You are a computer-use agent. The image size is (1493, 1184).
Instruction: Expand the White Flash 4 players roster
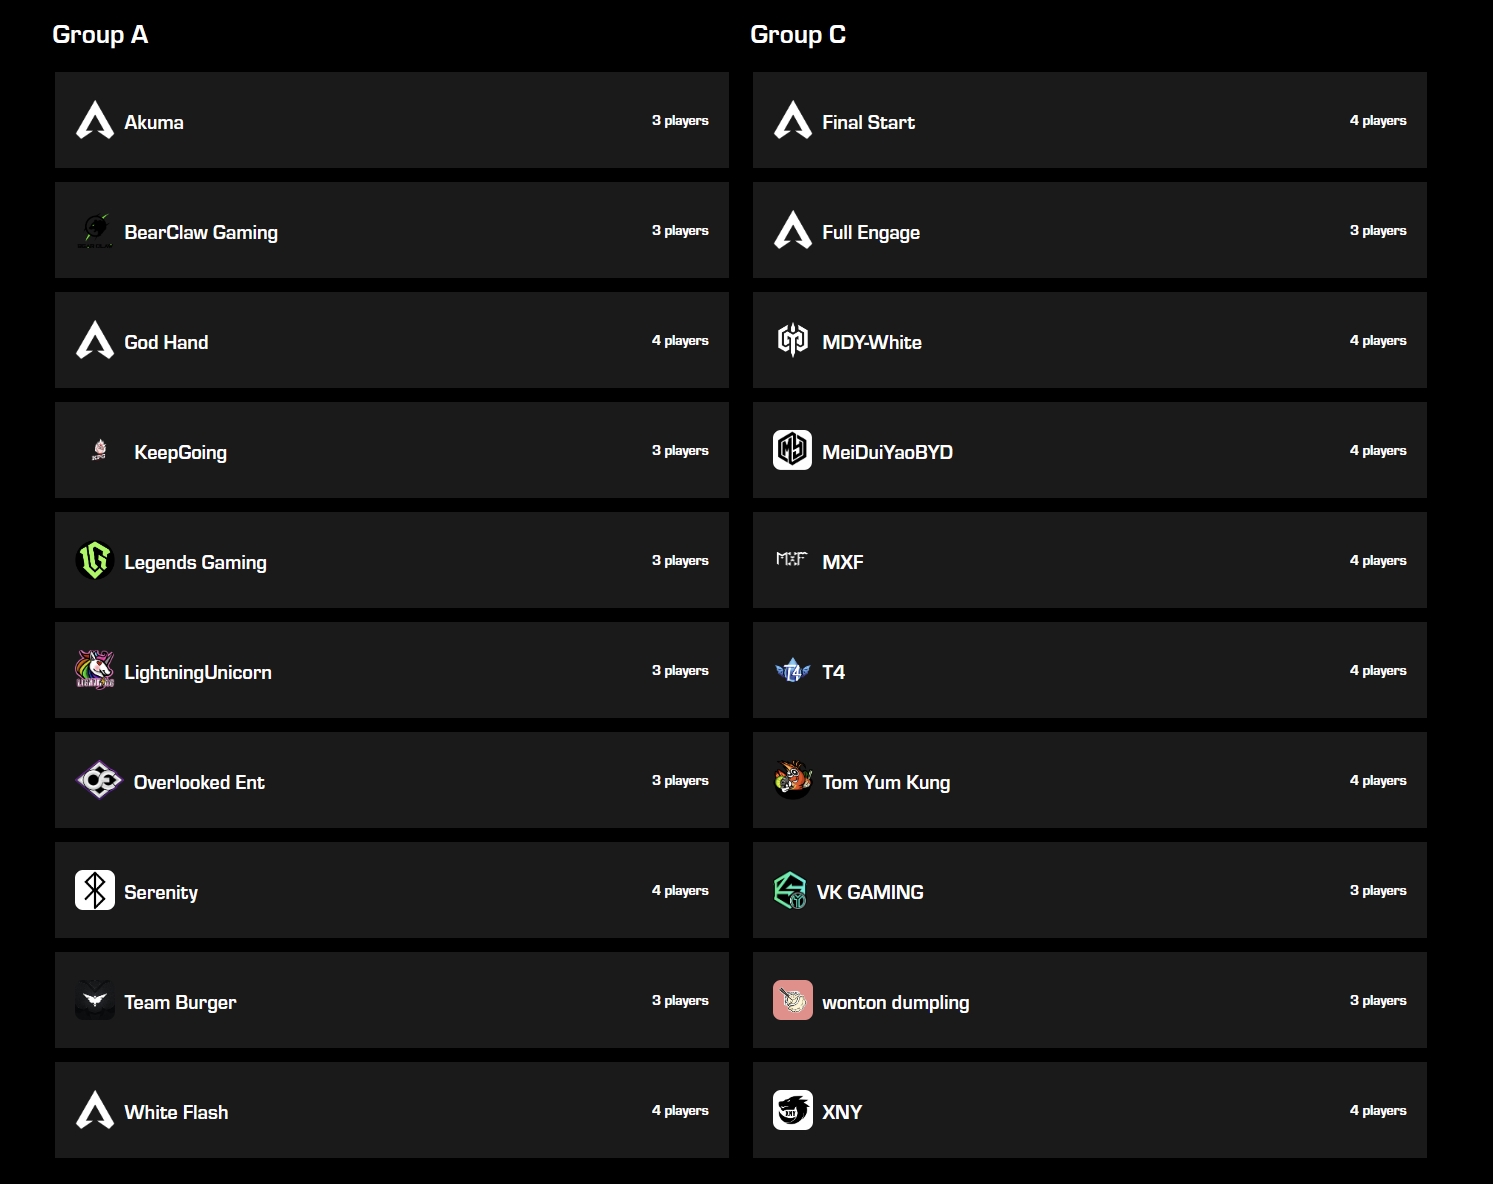pyautogui.click(x=680, y=1110)
